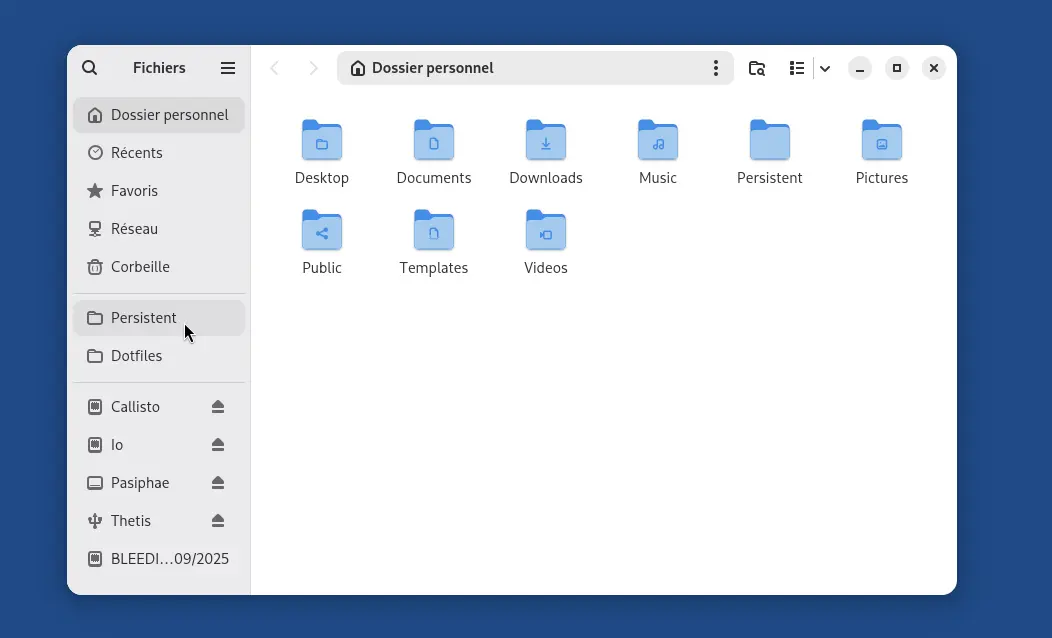Viewport: 1052px width, 638px height.
Task: Expand the view options chevron
Action: 825,68
